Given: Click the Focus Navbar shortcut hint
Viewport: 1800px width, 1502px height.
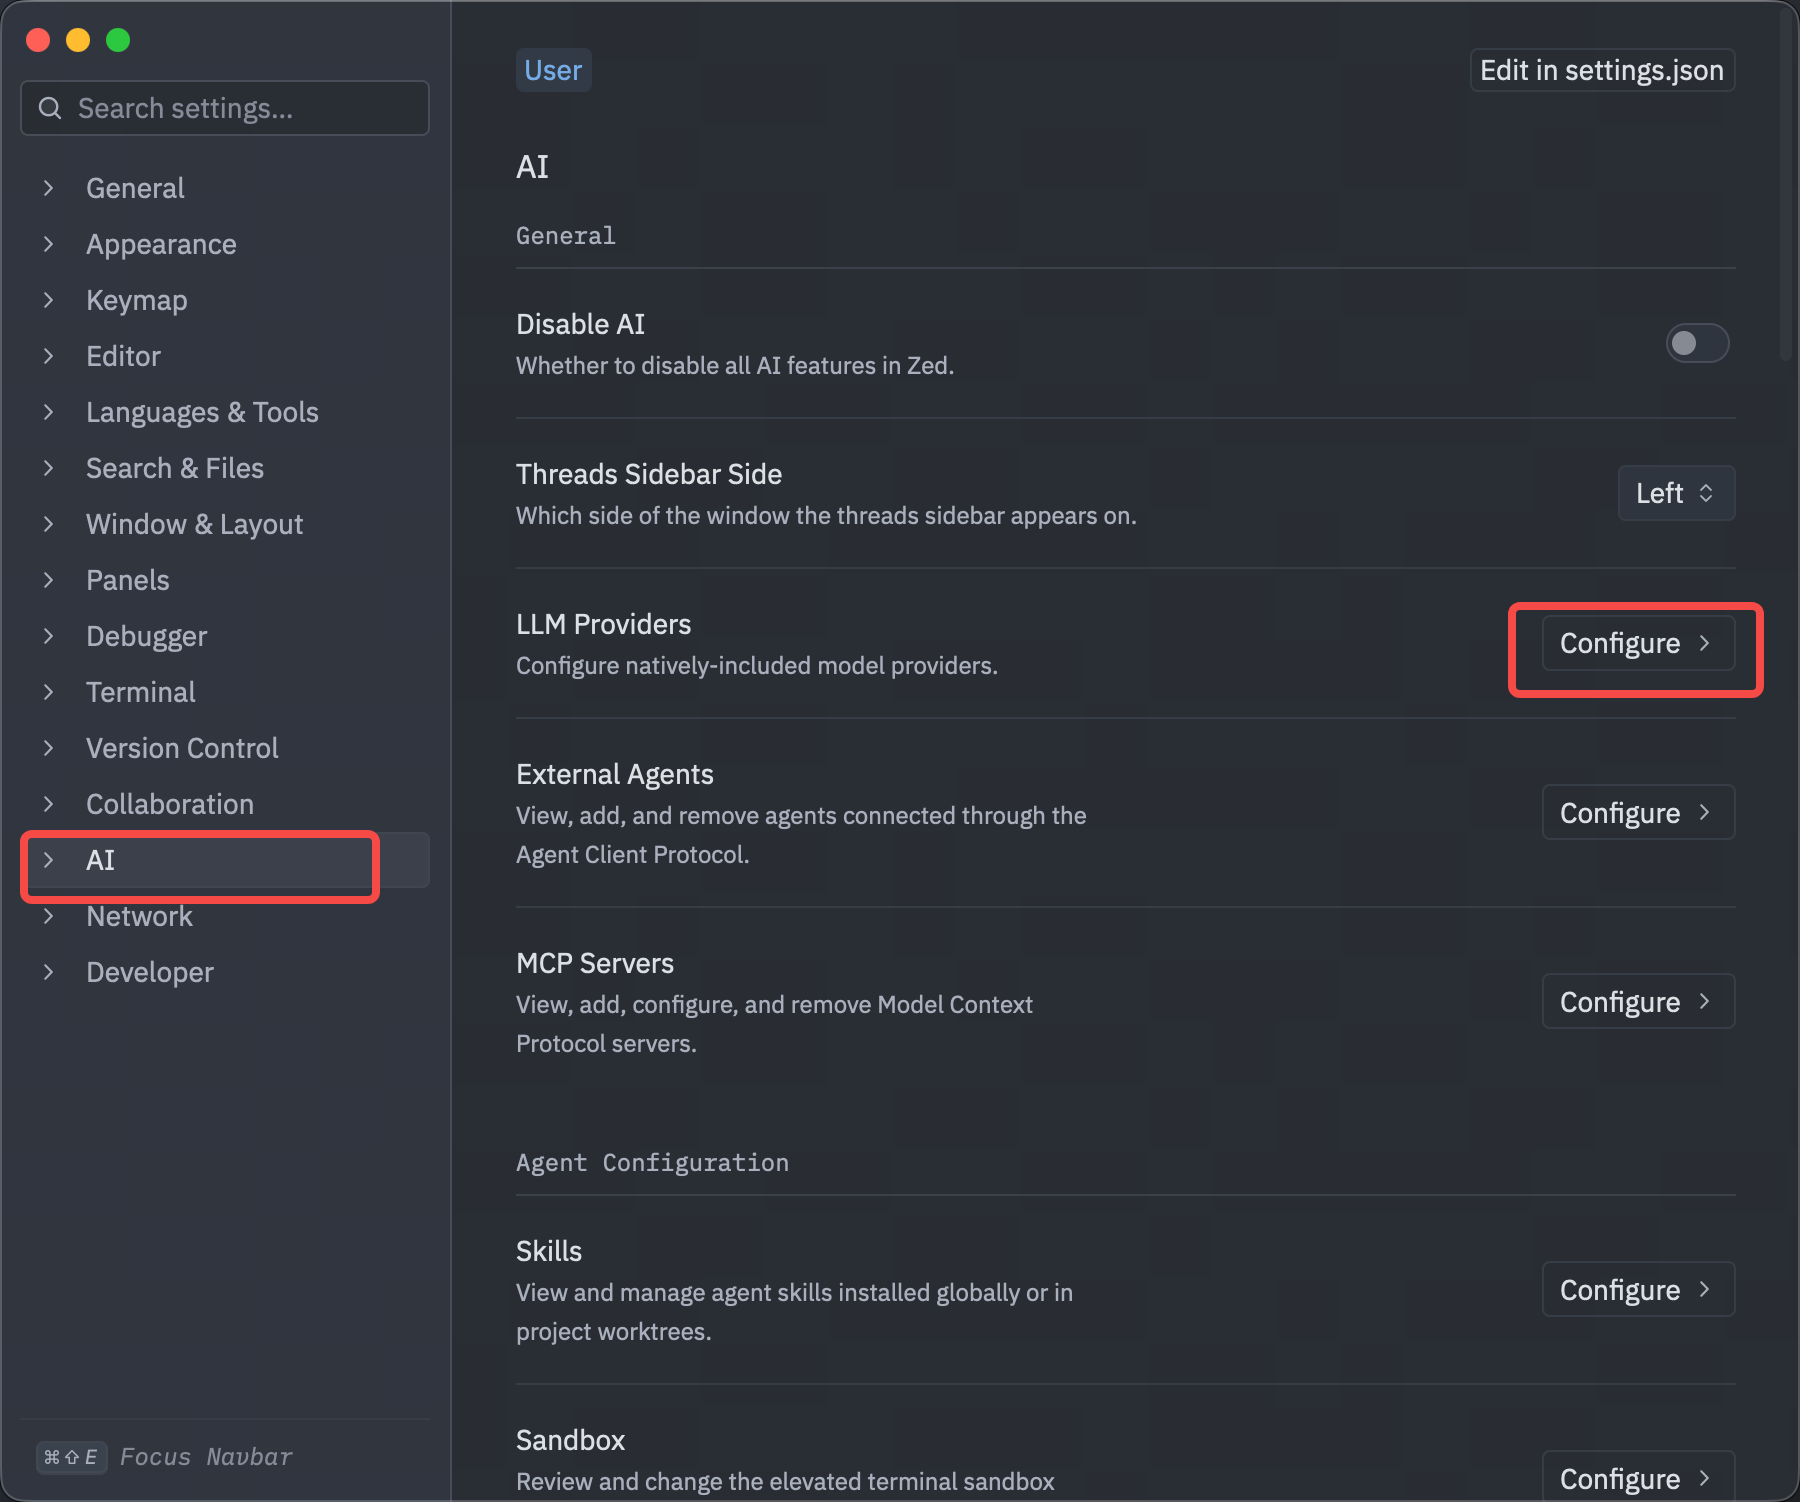Looking at the screenshot, I should click(165, 1457).
